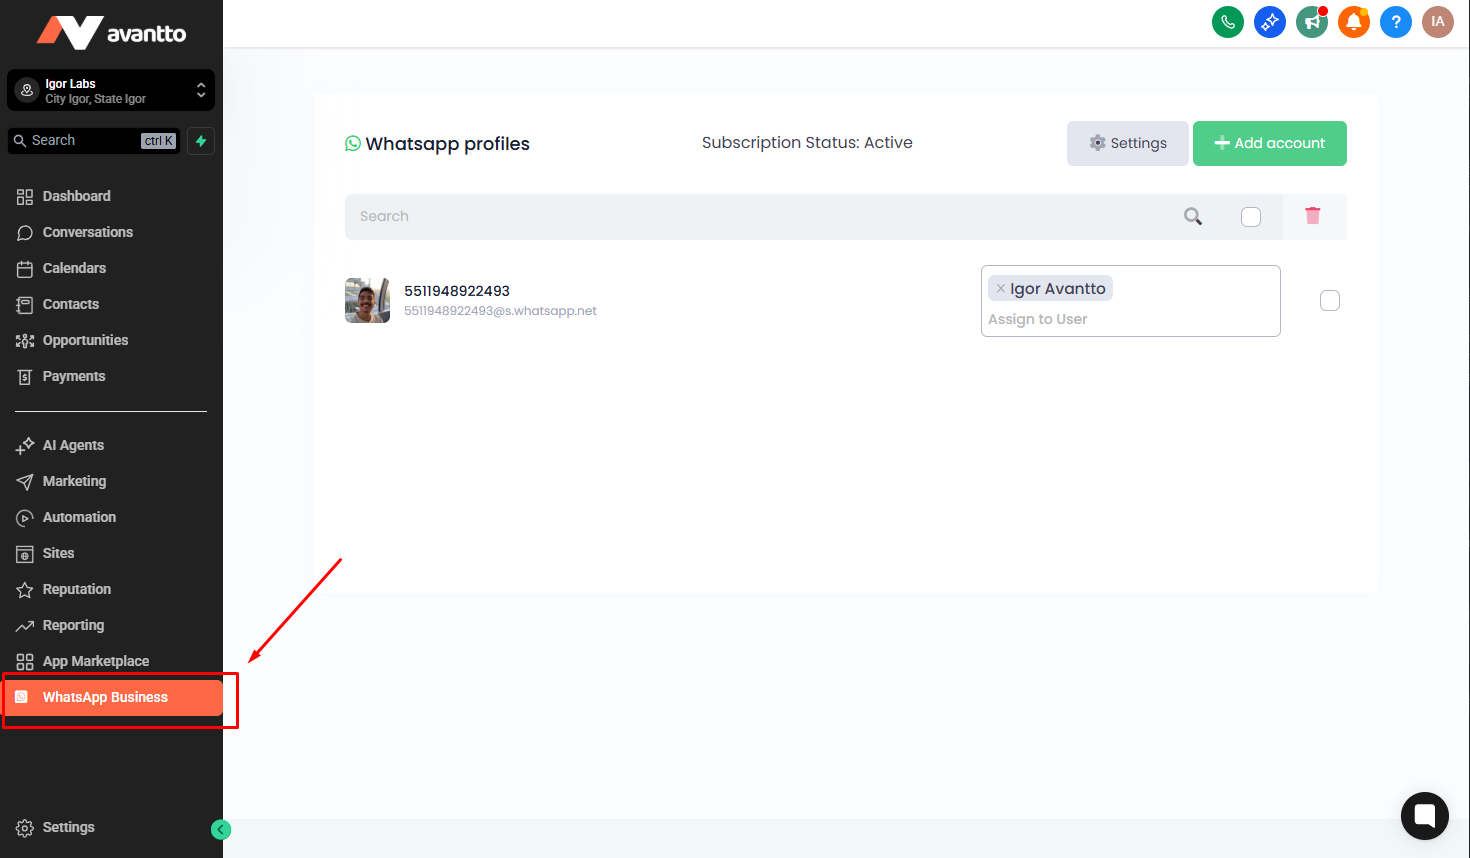1470x858 pixels.
Task: Click the magnifier icon in profile search
Action: pos(1193,216)
